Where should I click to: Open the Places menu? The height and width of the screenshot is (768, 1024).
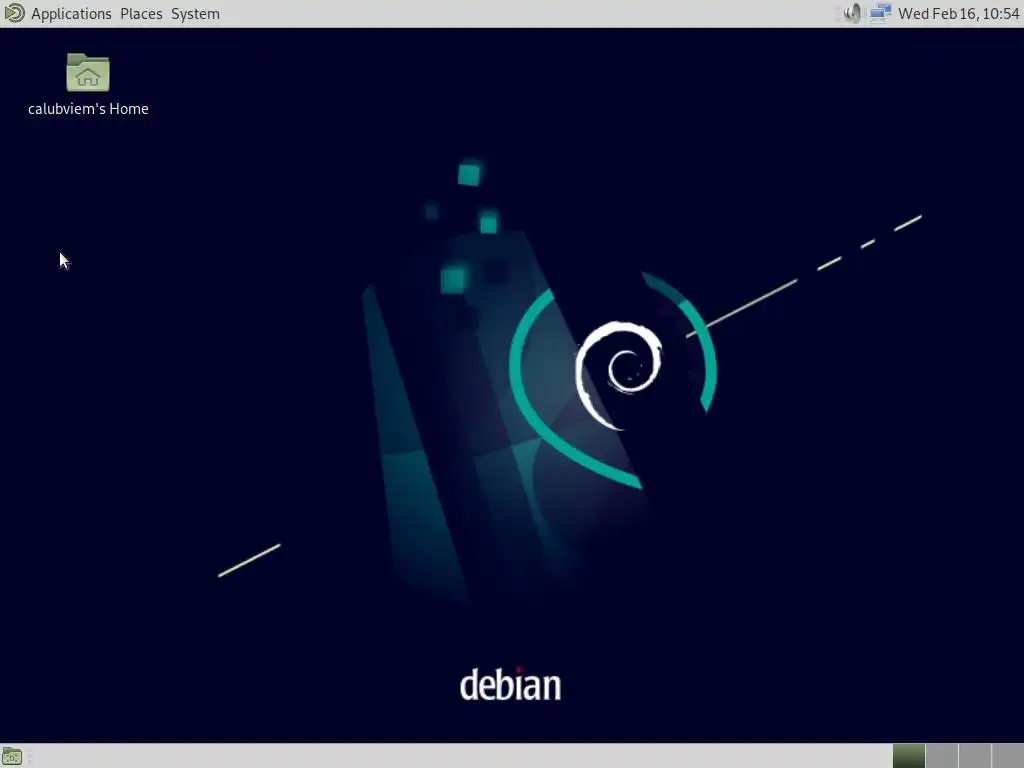pos(141,14)
